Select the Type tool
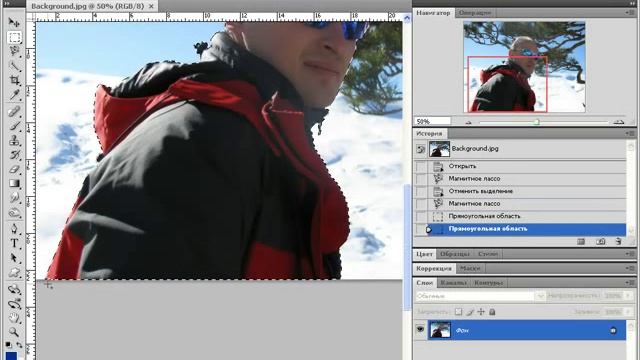Viewport: 640px width, 360px height. click(14, 243)
